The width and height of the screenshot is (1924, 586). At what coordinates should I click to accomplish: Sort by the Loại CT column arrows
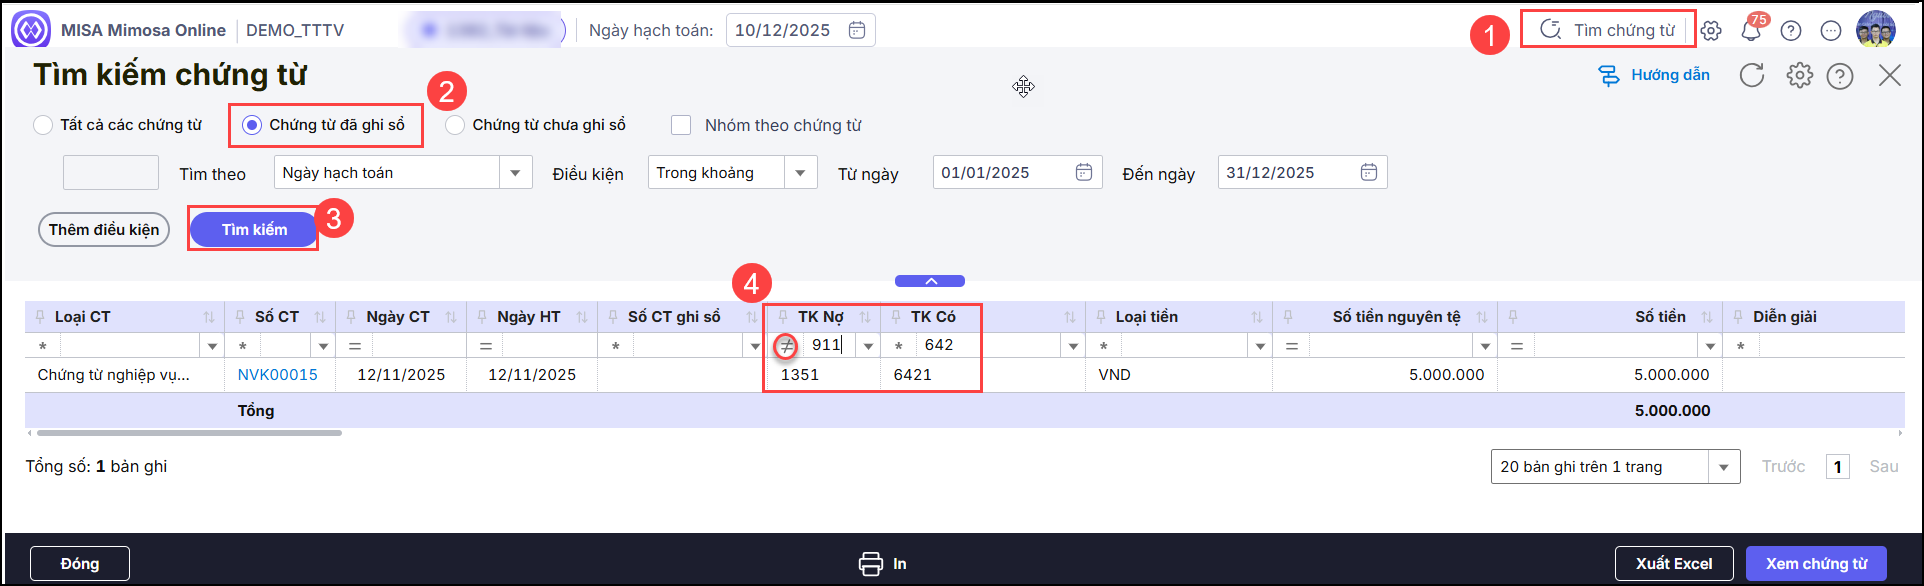209,317
